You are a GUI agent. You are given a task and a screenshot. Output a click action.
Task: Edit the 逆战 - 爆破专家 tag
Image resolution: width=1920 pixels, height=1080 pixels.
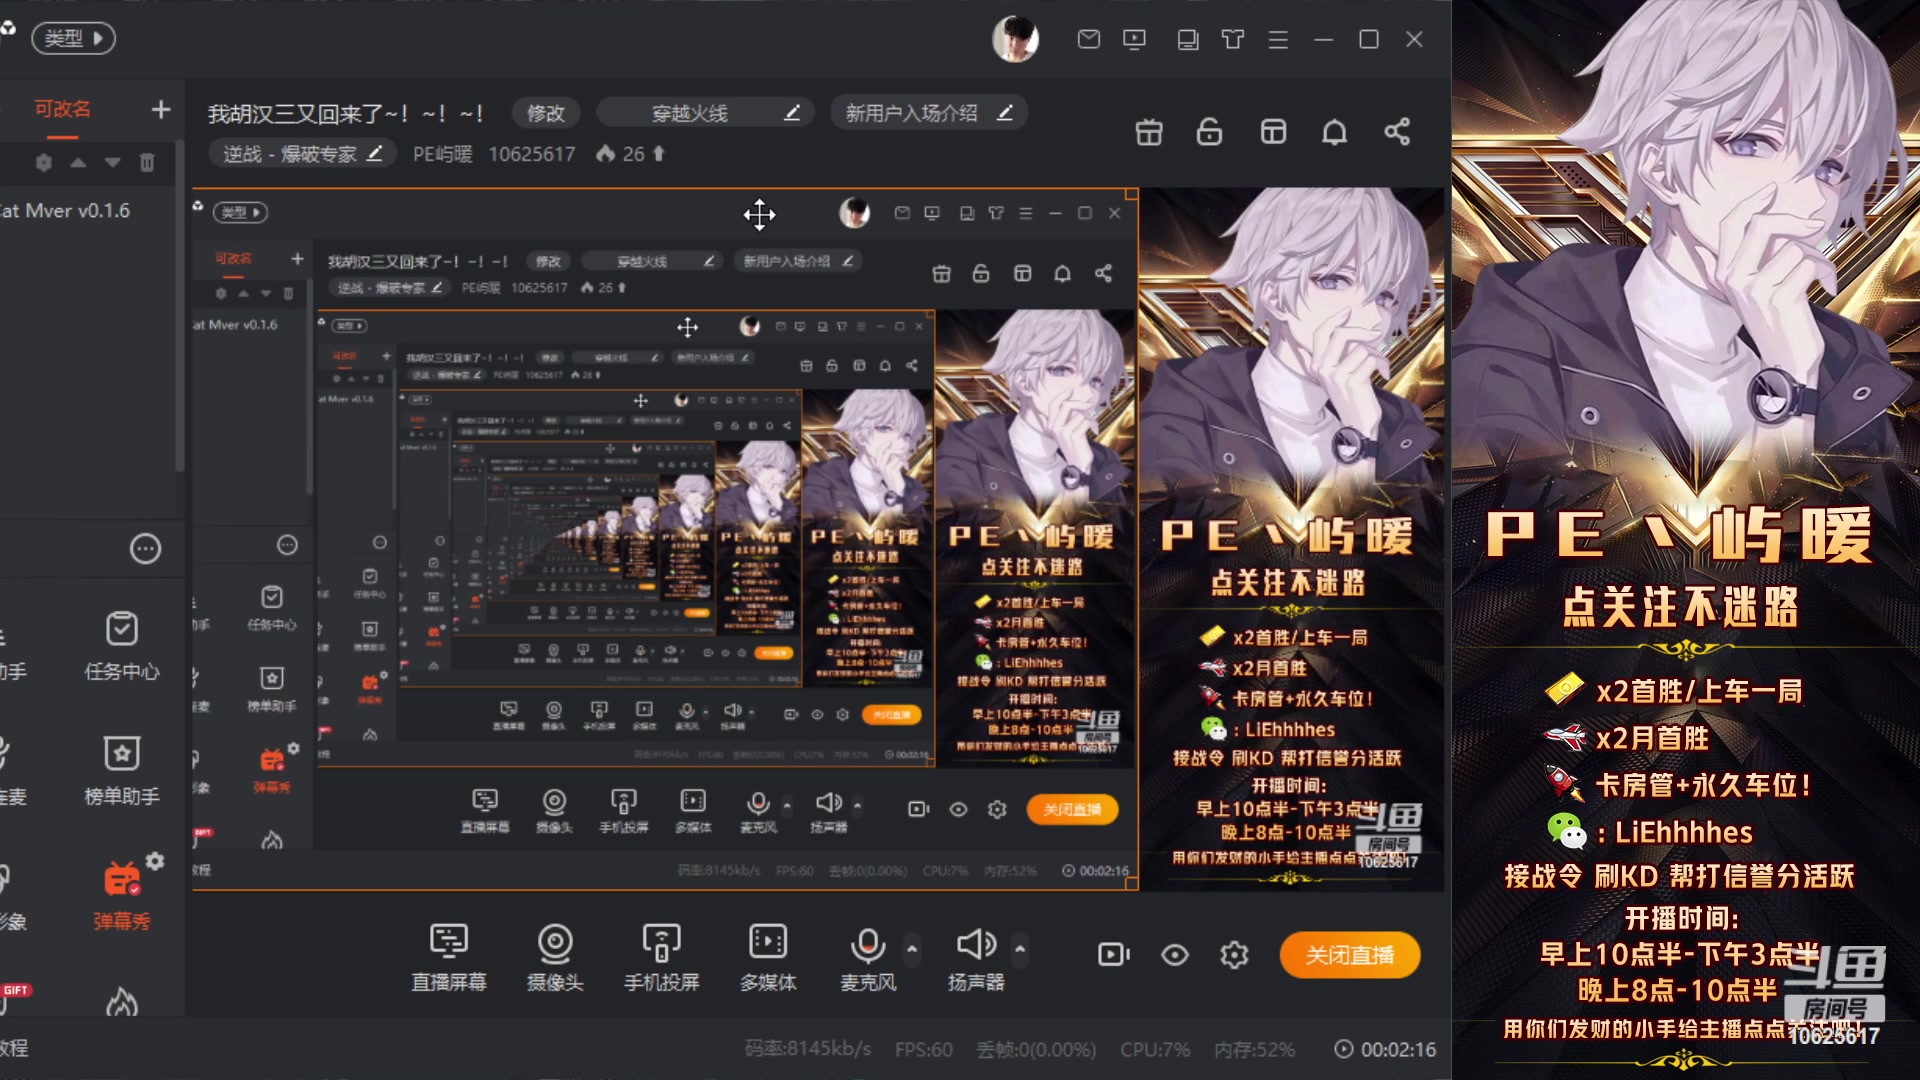[x=302, y=154]
